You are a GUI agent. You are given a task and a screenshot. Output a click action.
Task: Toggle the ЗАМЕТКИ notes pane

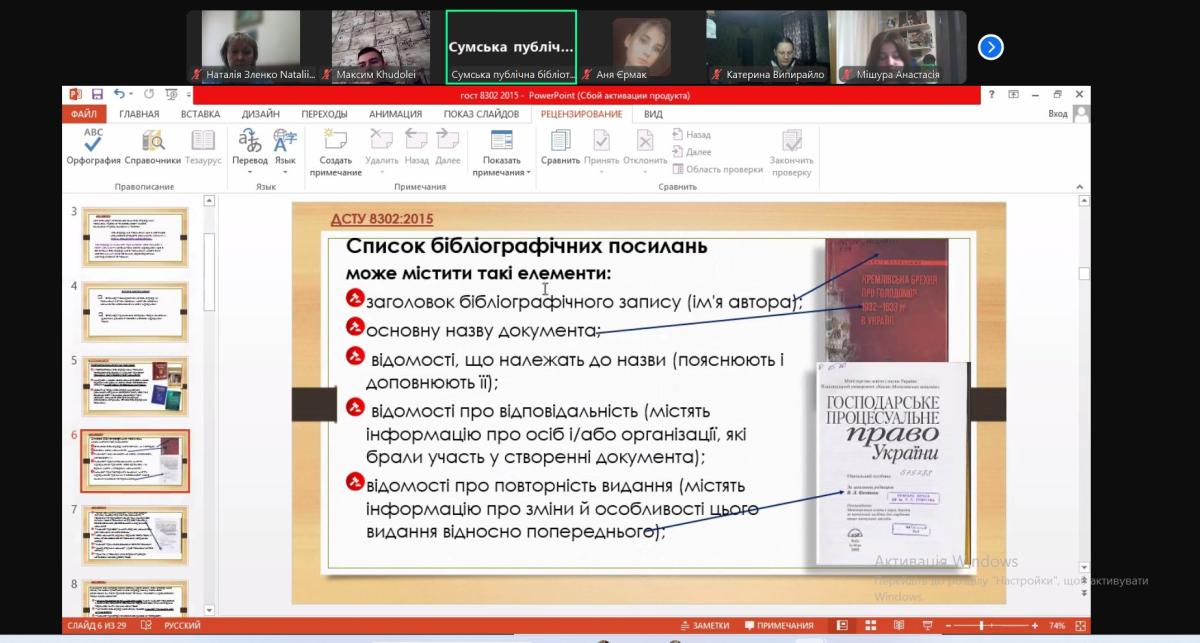pos(705,626)
